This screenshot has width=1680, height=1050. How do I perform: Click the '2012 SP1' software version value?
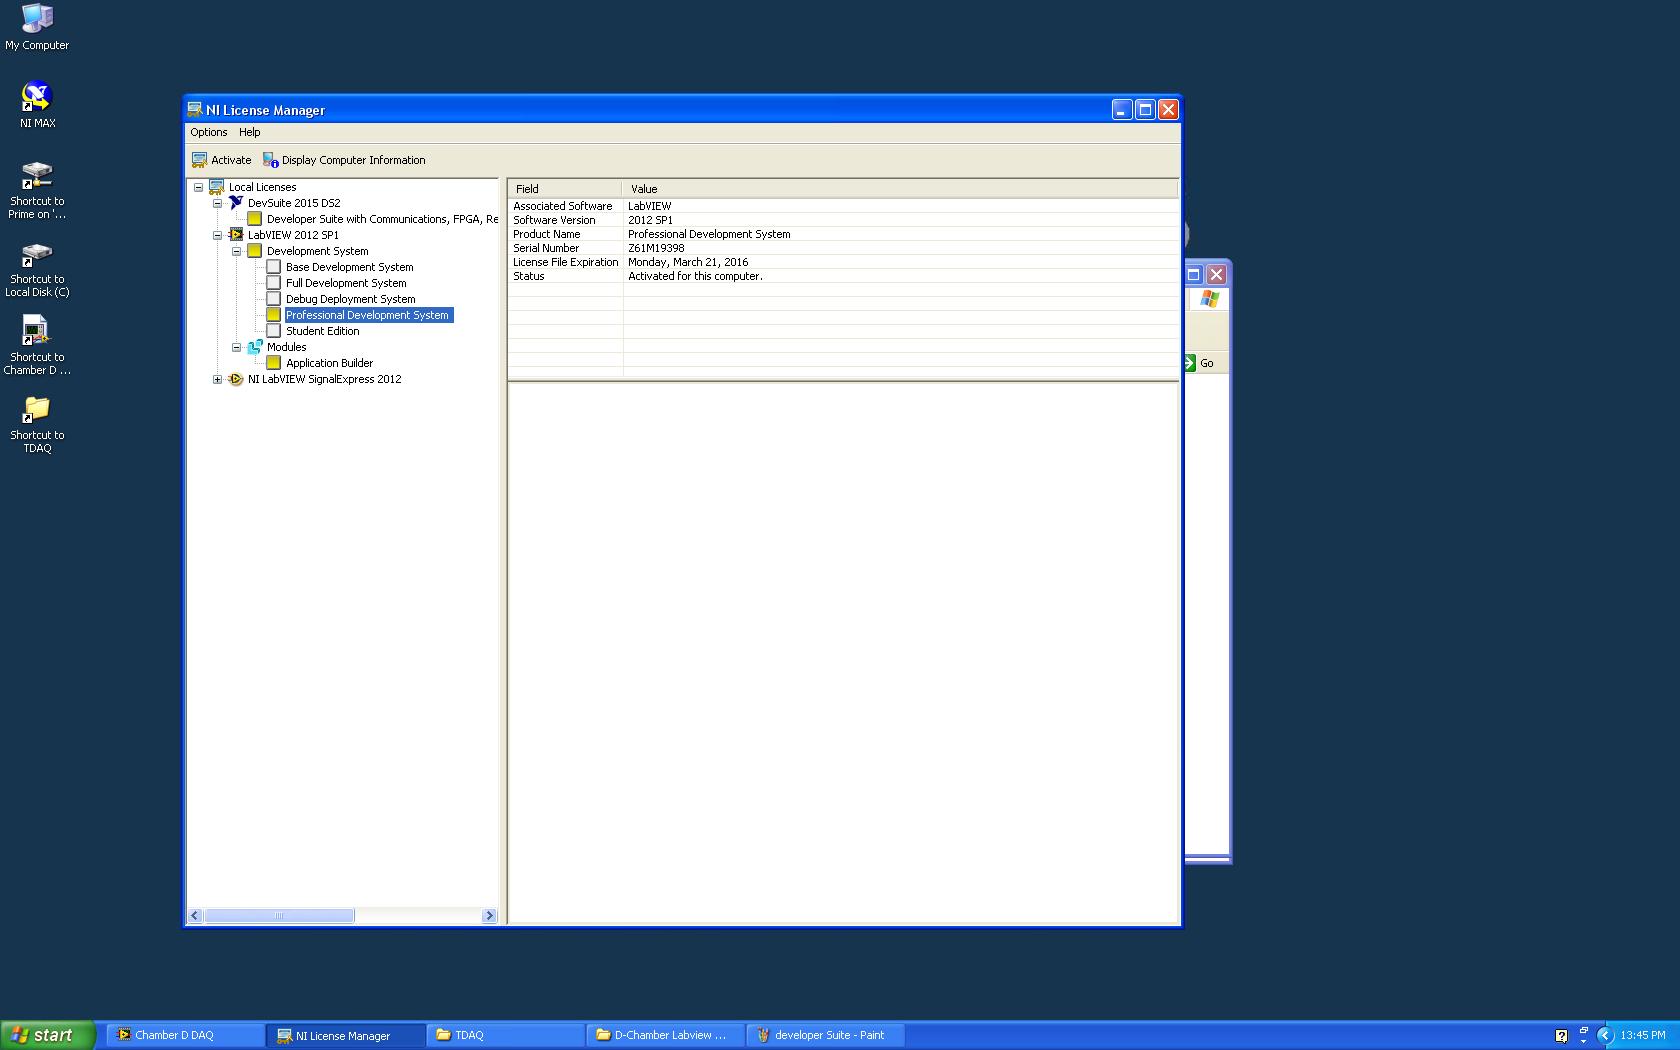[650, 220]
